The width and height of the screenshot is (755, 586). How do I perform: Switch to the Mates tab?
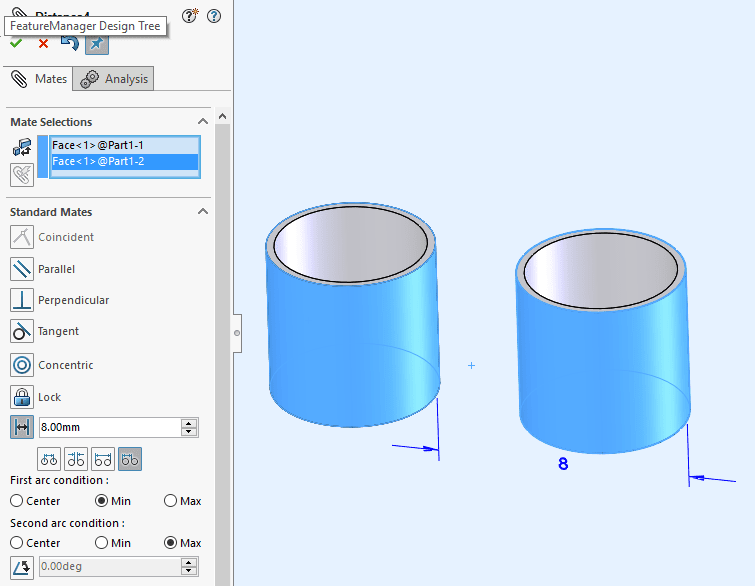[x=39, y=79]
